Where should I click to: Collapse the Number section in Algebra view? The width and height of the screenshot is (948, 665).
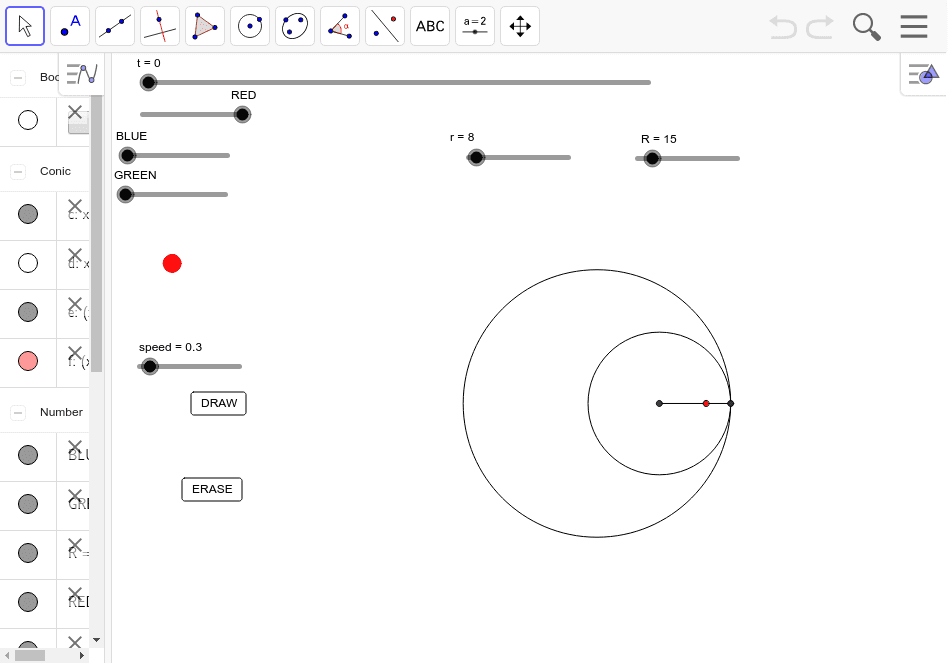click(x=17, y=411)
